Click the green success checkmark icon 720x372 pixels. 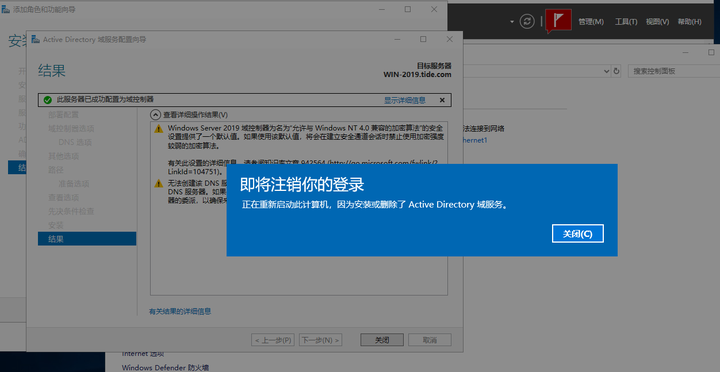pos(47,100)
